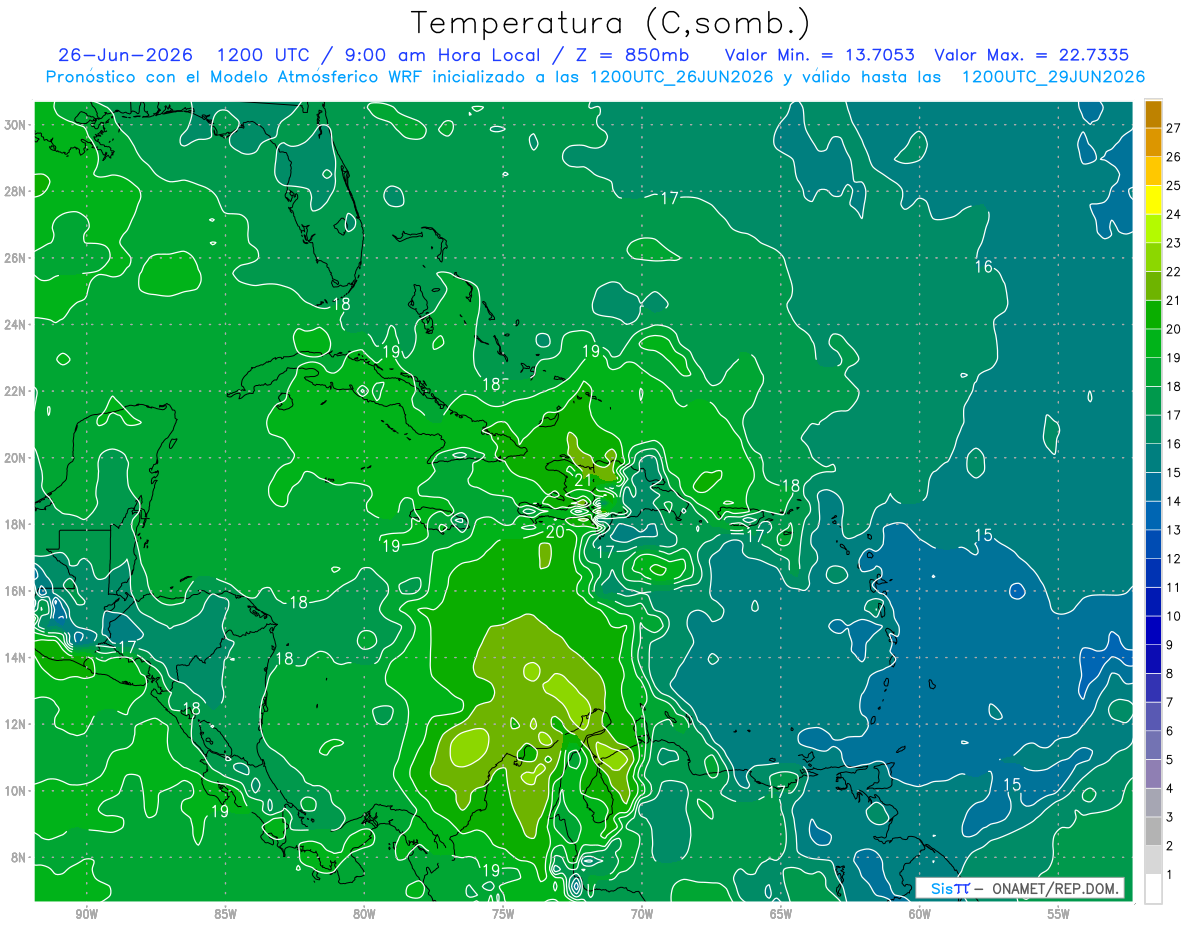Click the color bar value 23
Image resolution: width=1200 pixels, height=927 pixels.
pyautogui.click(x=1173, y=243)
